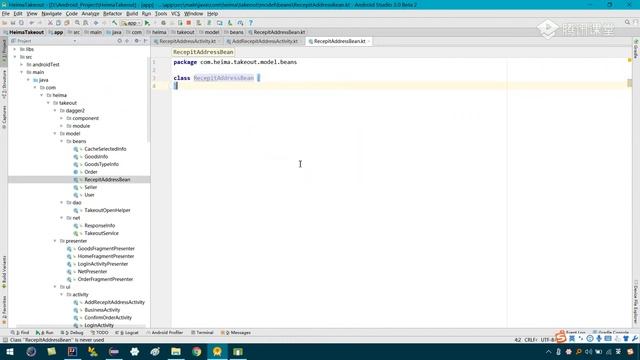This screenshot has height=360, width=640.
Task: Click class name RecepitAddressBean in editor
Action: tap(224, 78)
